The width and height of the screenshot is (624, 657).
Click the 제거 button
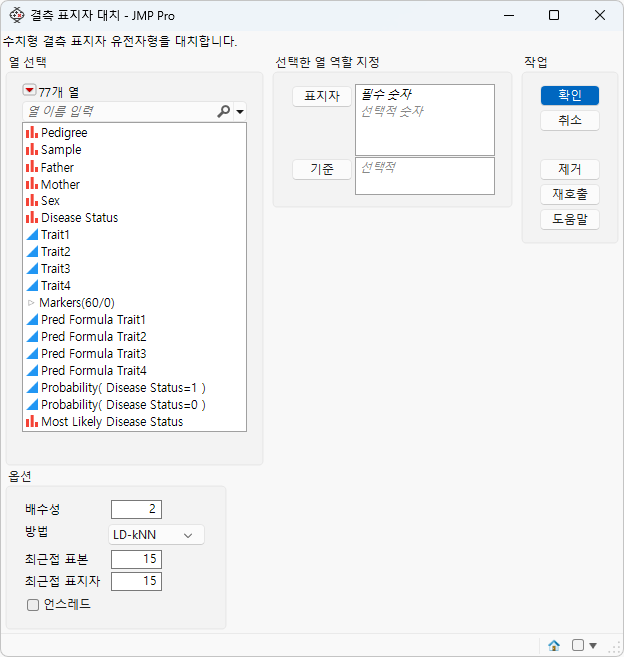570,169
